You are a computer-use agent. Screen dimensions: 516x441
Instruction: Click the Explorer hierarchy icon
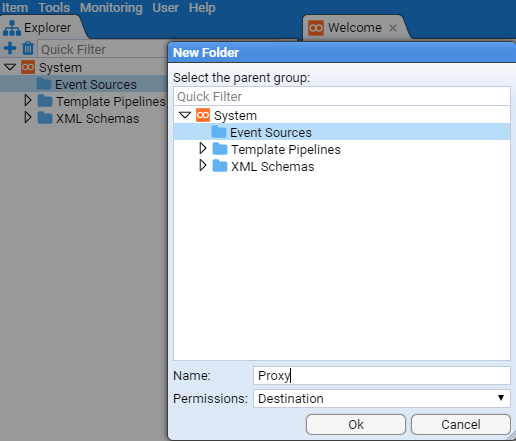12,28
